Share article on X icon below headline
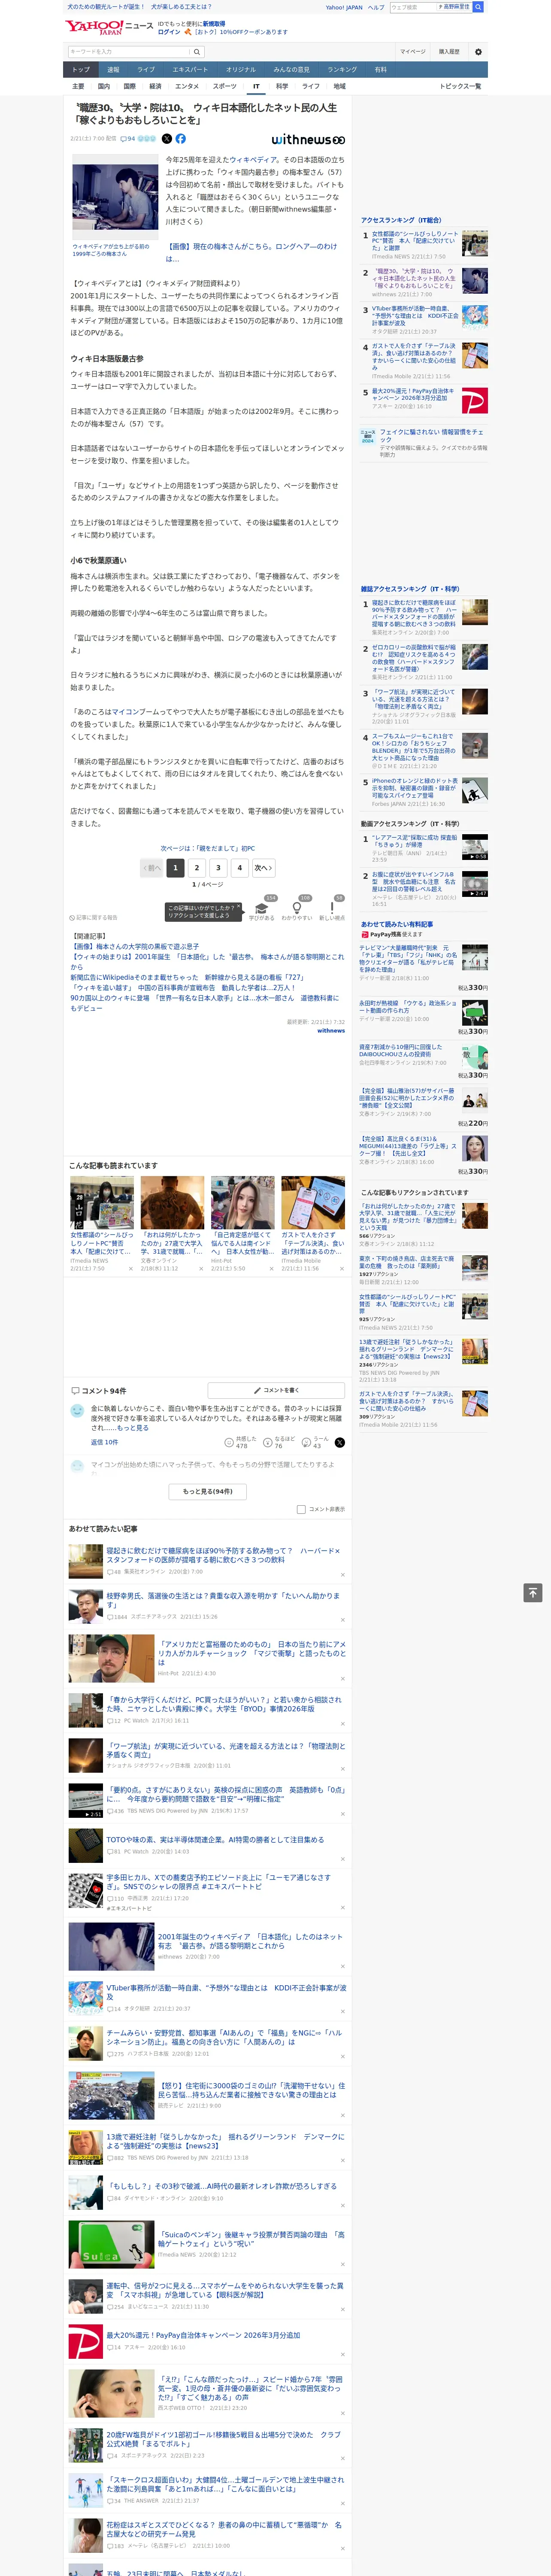Viewport: 551px width, 2576px height. pyautogui.click(x=167, y=139)
